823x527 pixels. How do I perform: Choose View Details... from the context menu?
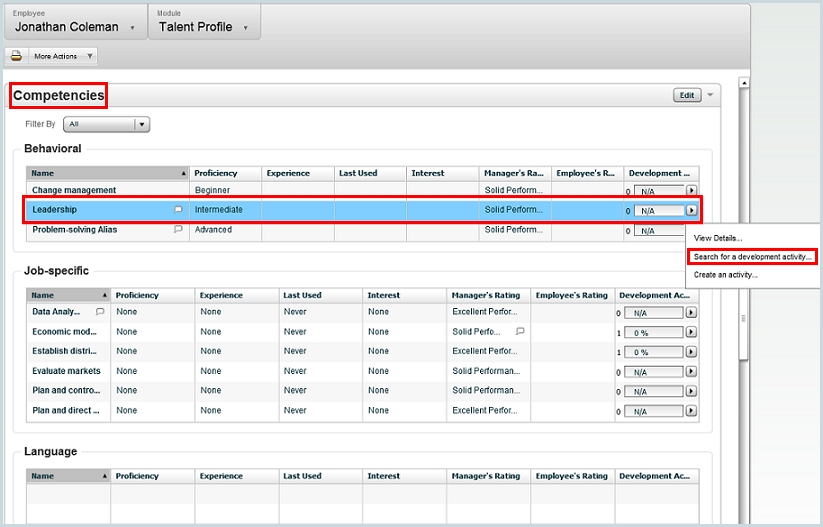[718, 238]
